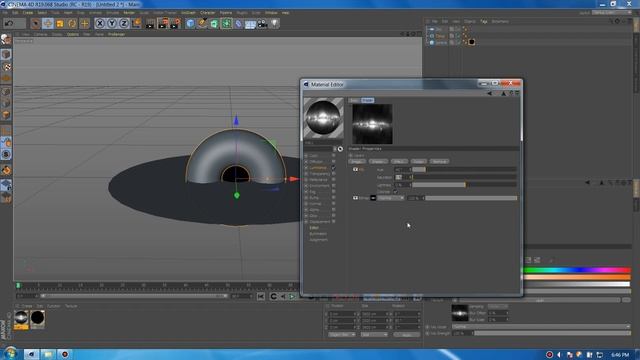Adjust the Bitmap layer opacity slider
Screen dimensions: 640x360
[471, 198]
